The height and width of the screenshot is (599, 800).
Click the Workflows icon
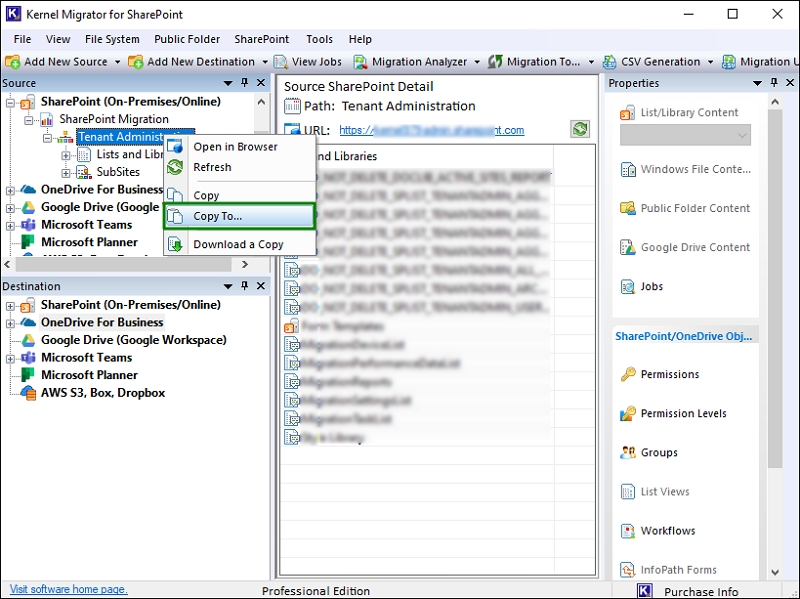628,531
